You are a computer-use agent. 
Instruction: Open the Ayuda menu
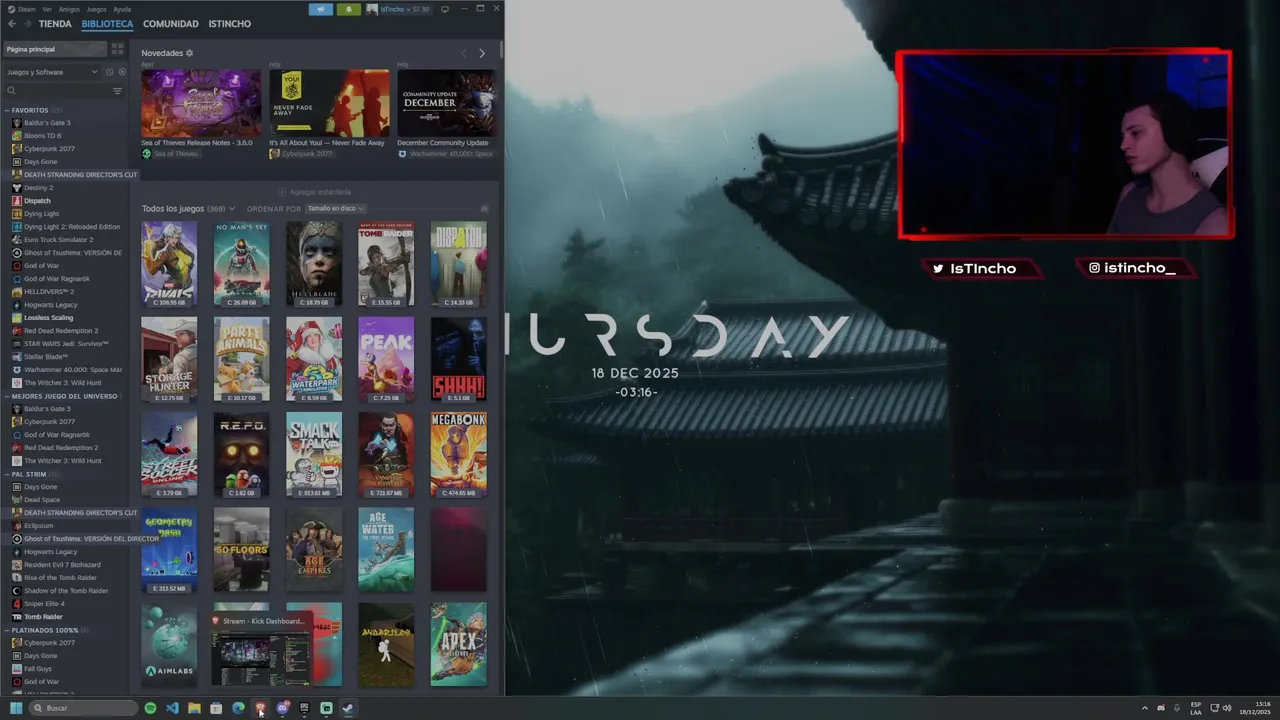122,9
